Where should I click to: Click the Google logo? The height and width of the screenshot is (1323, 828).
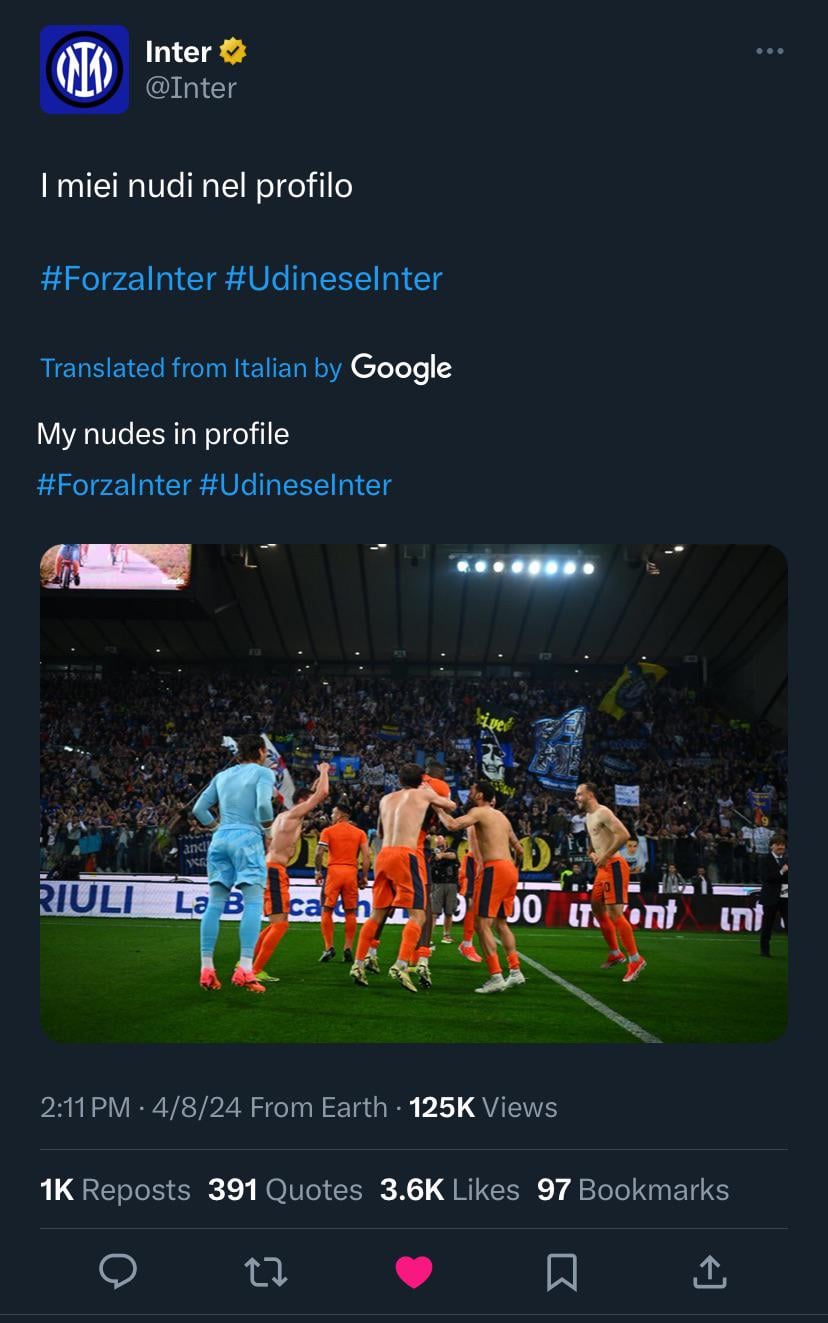click(x=401, y=368)
